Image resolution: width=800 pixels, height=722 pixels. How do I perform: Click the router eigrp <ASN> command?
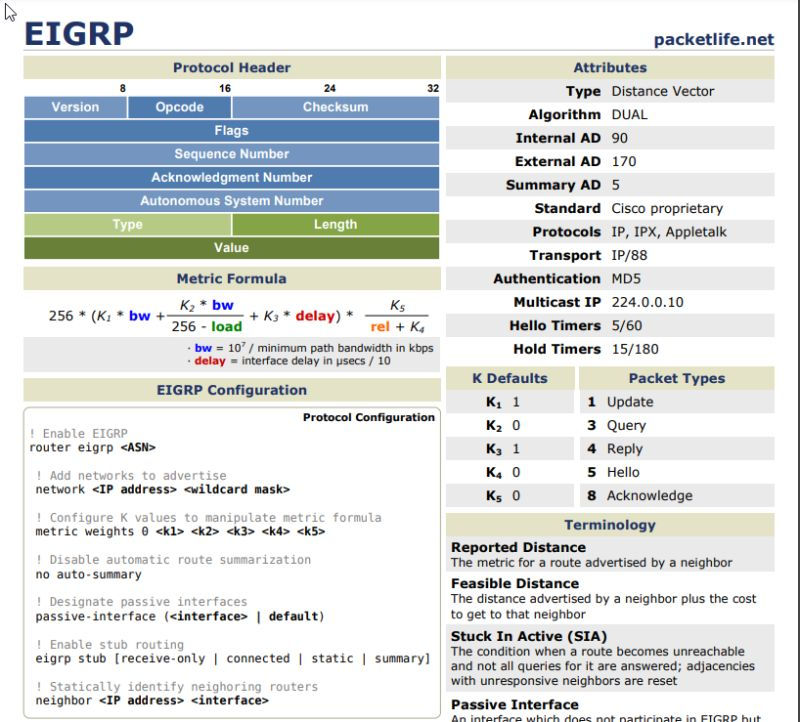pos(92,447)
